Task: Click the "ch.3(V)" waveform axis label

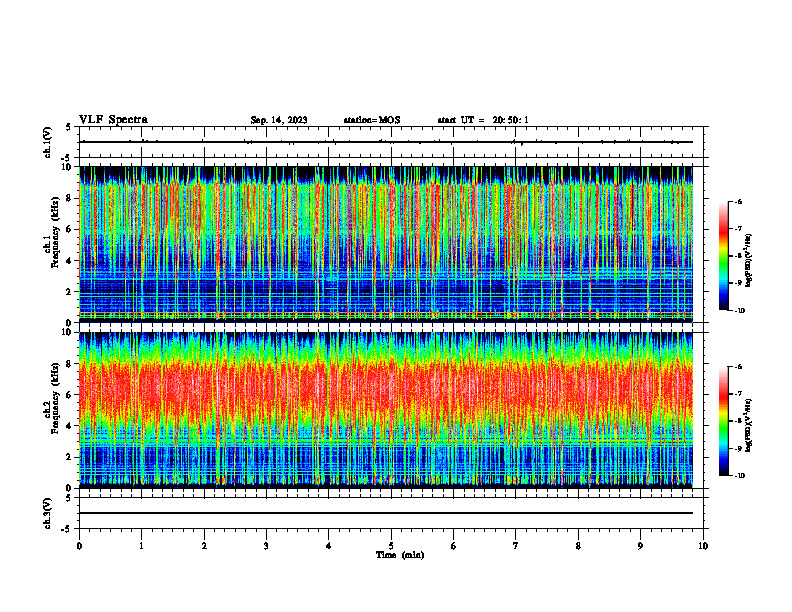Action: (x=48, y=513)
